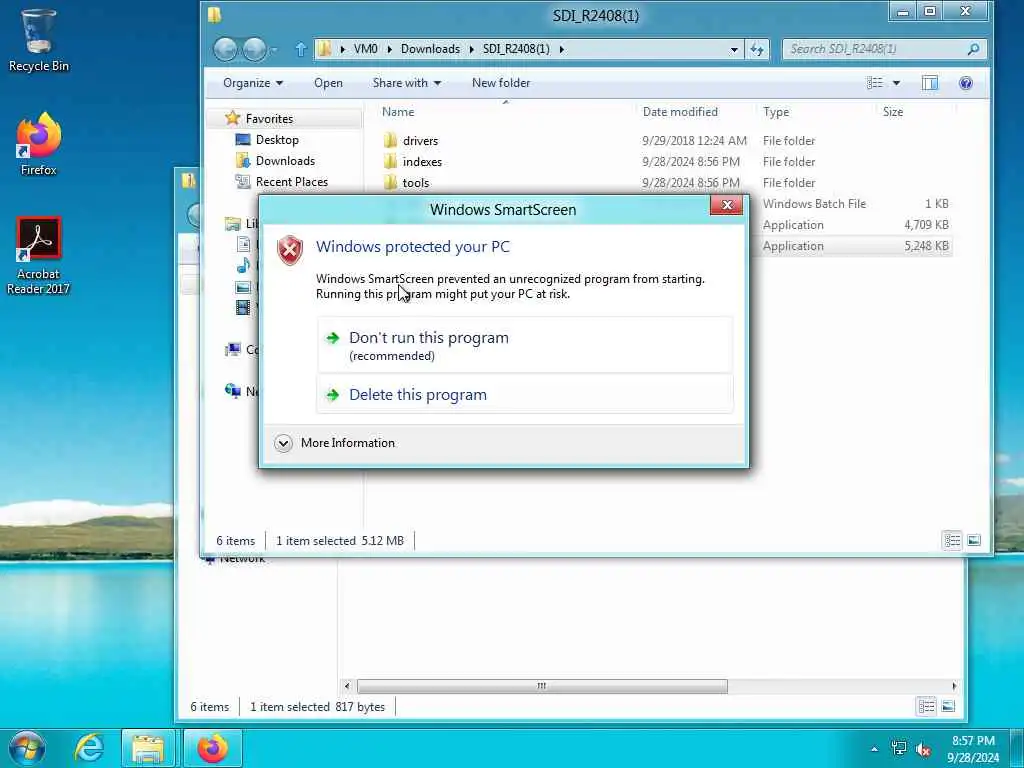Open Explorer help question mark icon
The width and height of the screenshot is (1024, 768).
tap(966, 82)
